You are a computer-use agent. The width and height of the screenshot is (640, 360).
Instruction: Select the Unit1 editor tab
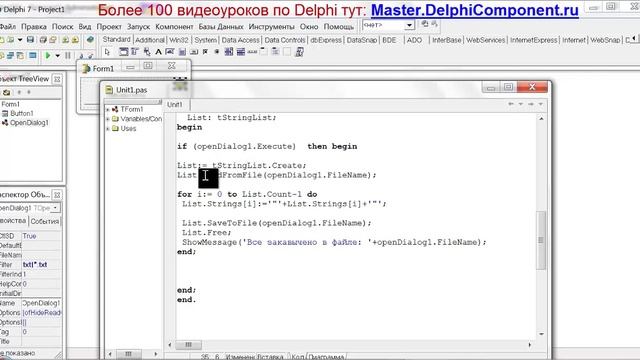pyautogui.click(x=175, y=104)
